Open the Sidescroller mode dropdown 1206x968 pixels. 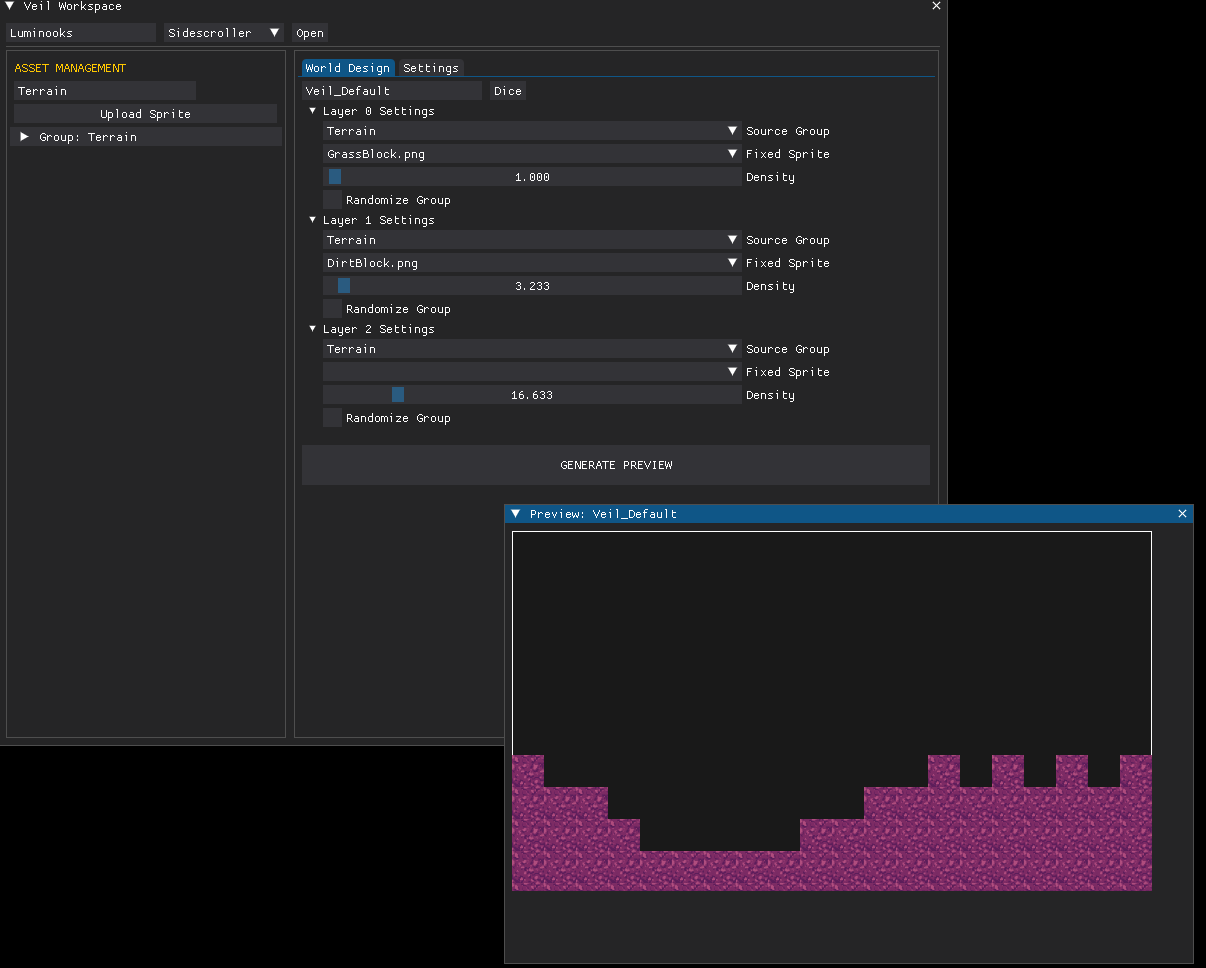coord(224,33)
